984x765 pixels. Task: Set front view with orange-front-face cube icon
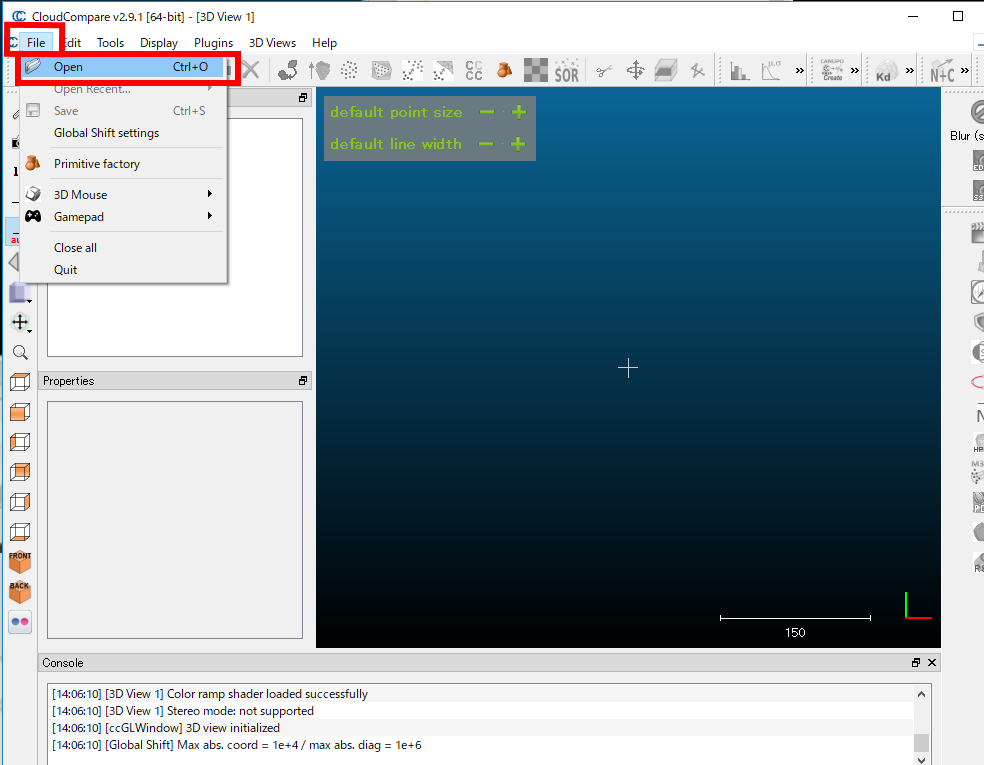20,412
